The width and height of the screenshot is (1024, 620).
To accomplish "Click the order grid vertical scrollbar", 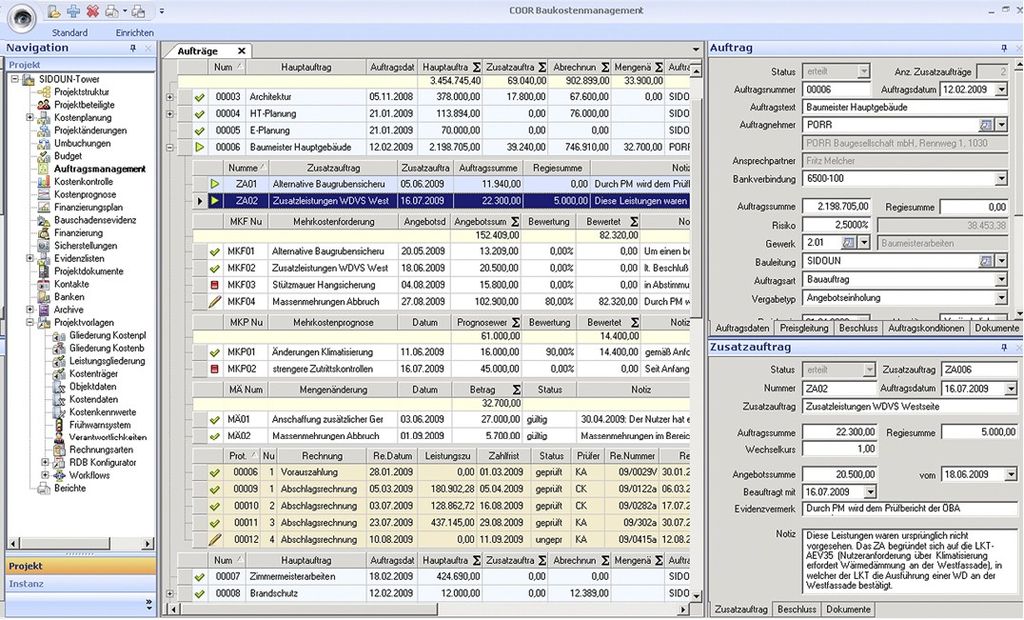I will (696, 332).
